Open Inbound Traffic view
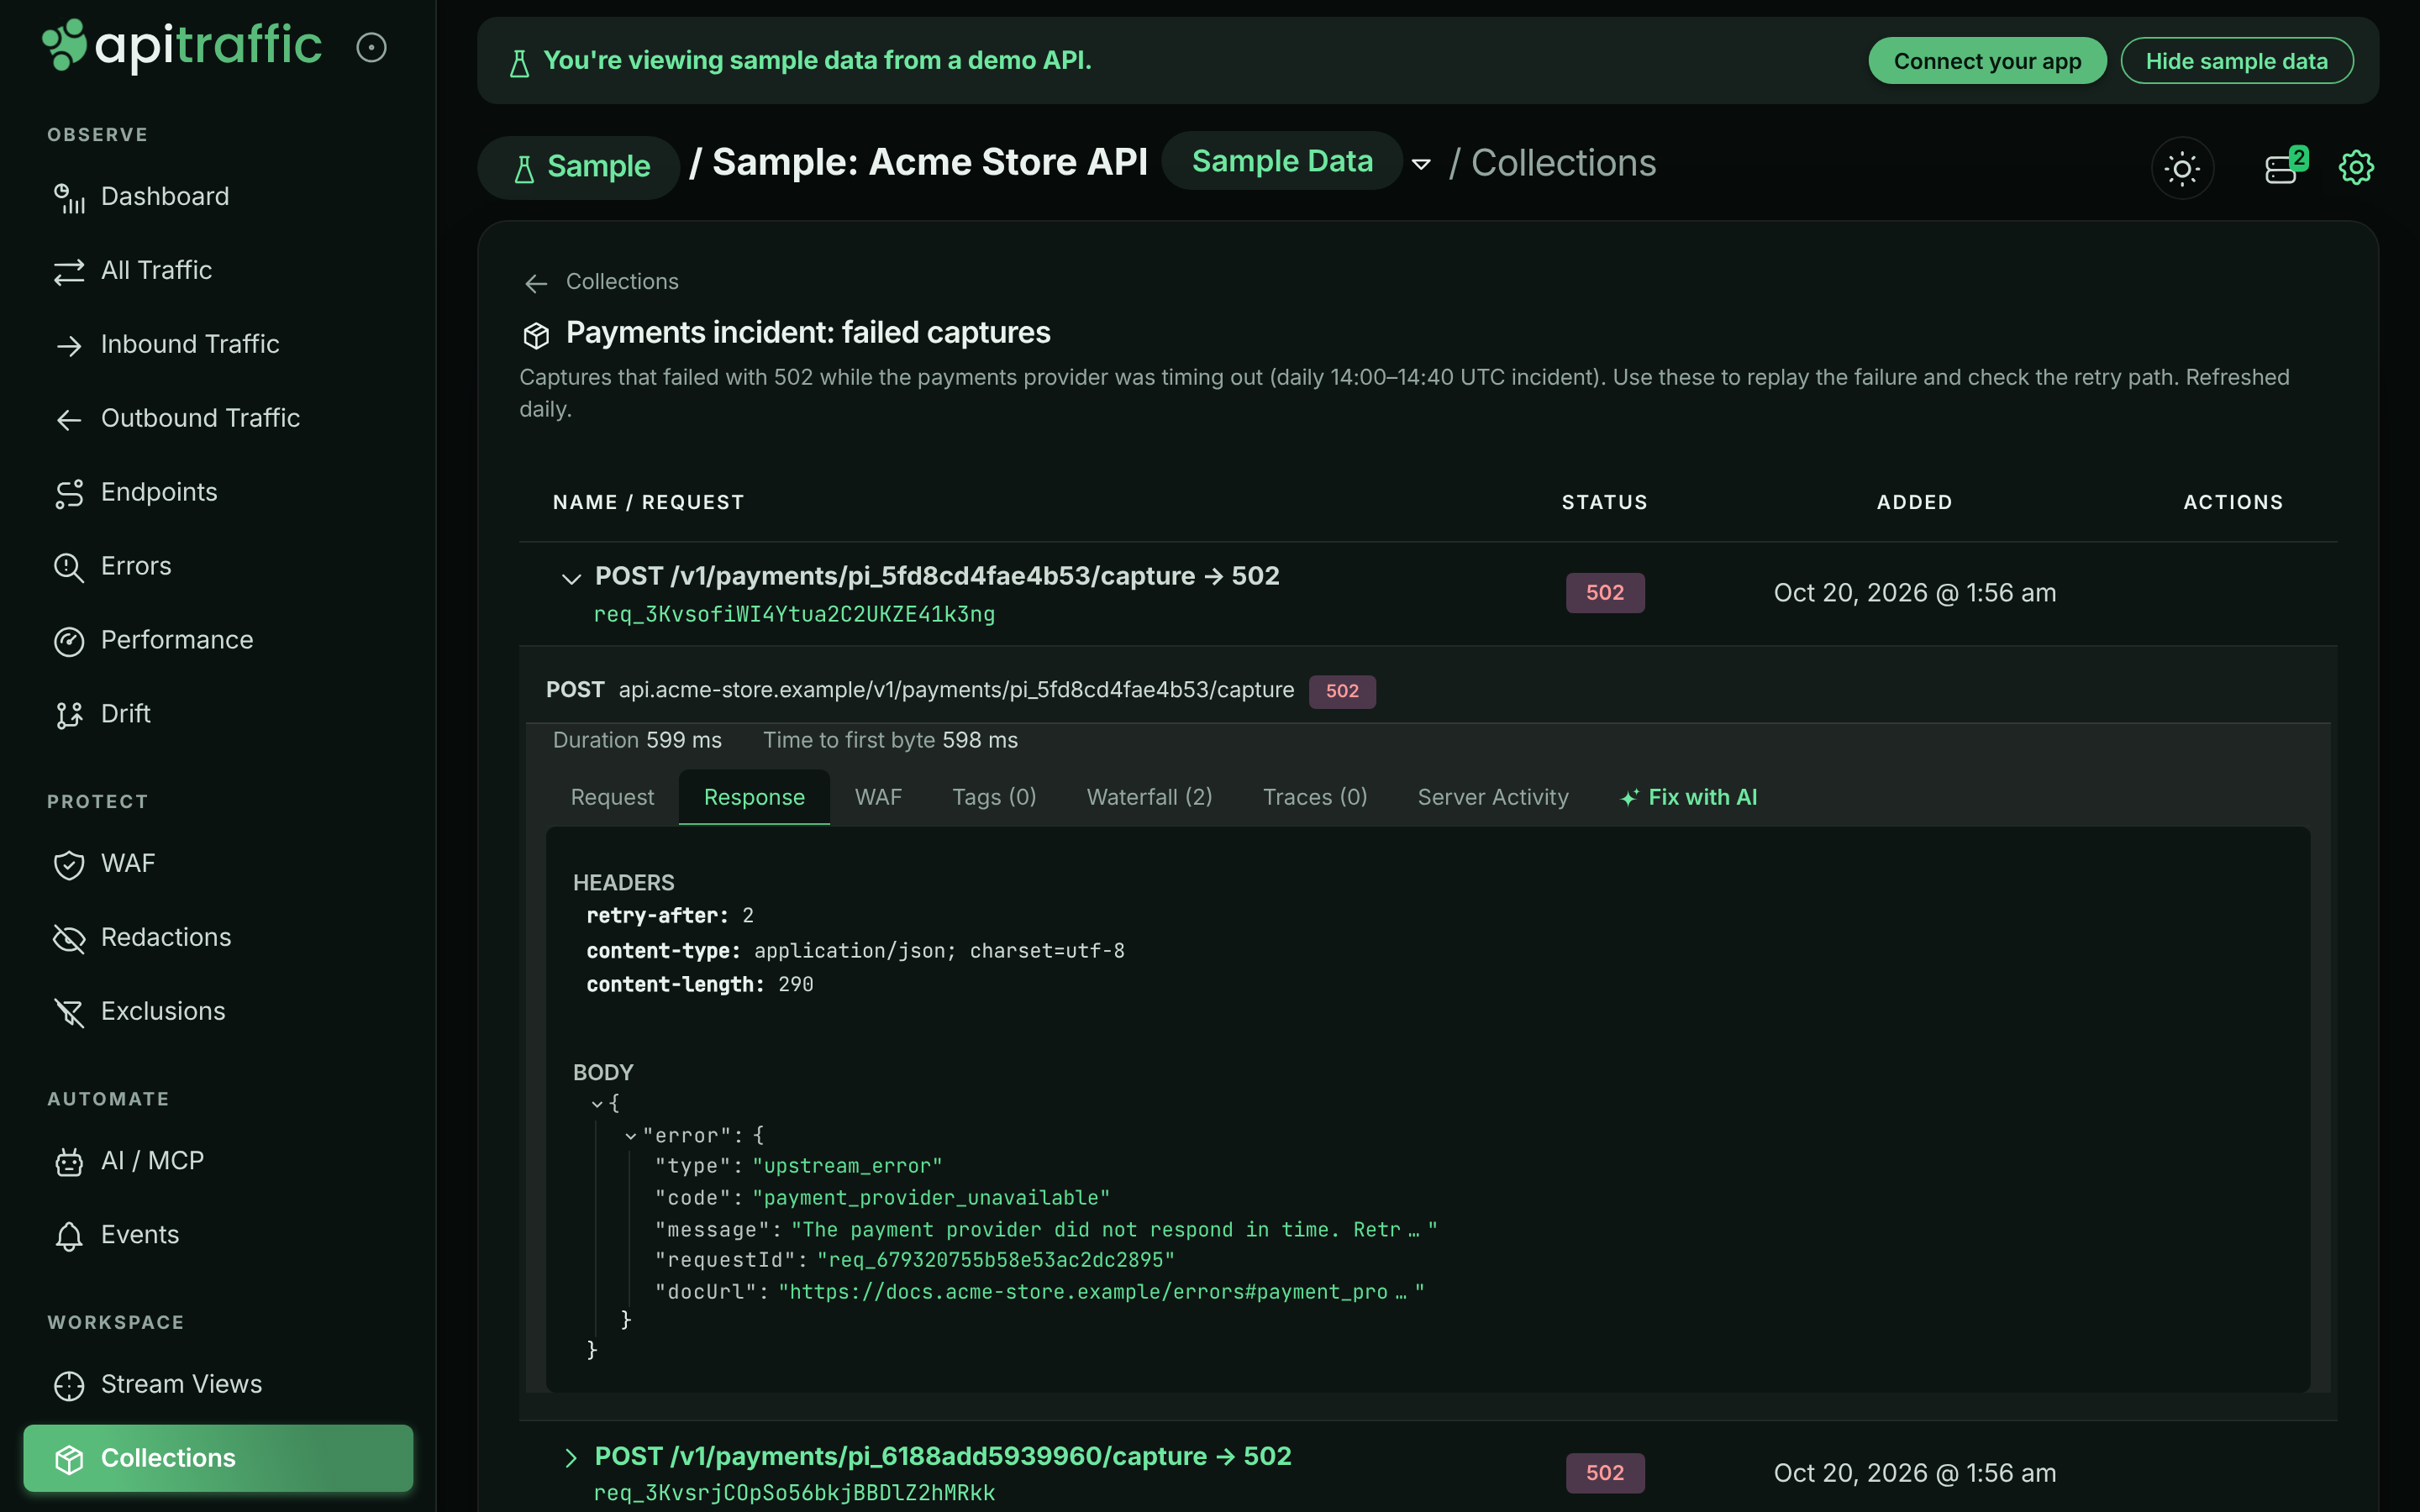The image size is (2420, 1512). click(x=218, y=344)
